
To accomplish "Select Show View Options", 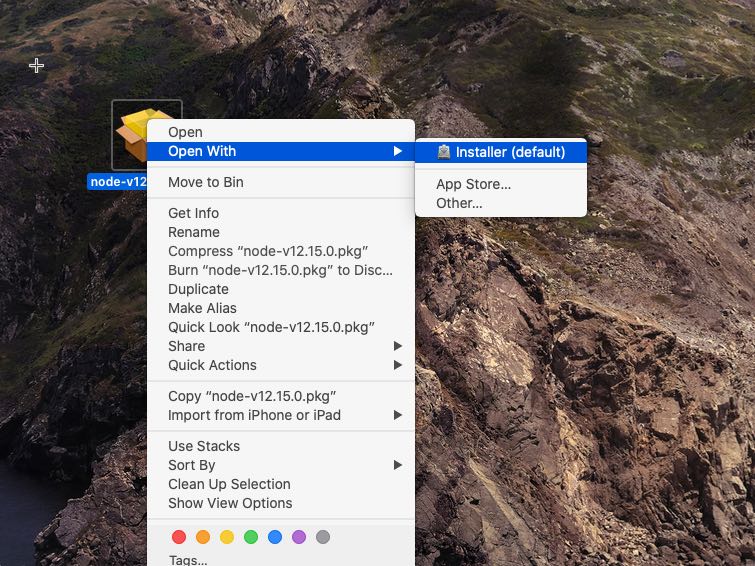I will [x=281, y=503].
